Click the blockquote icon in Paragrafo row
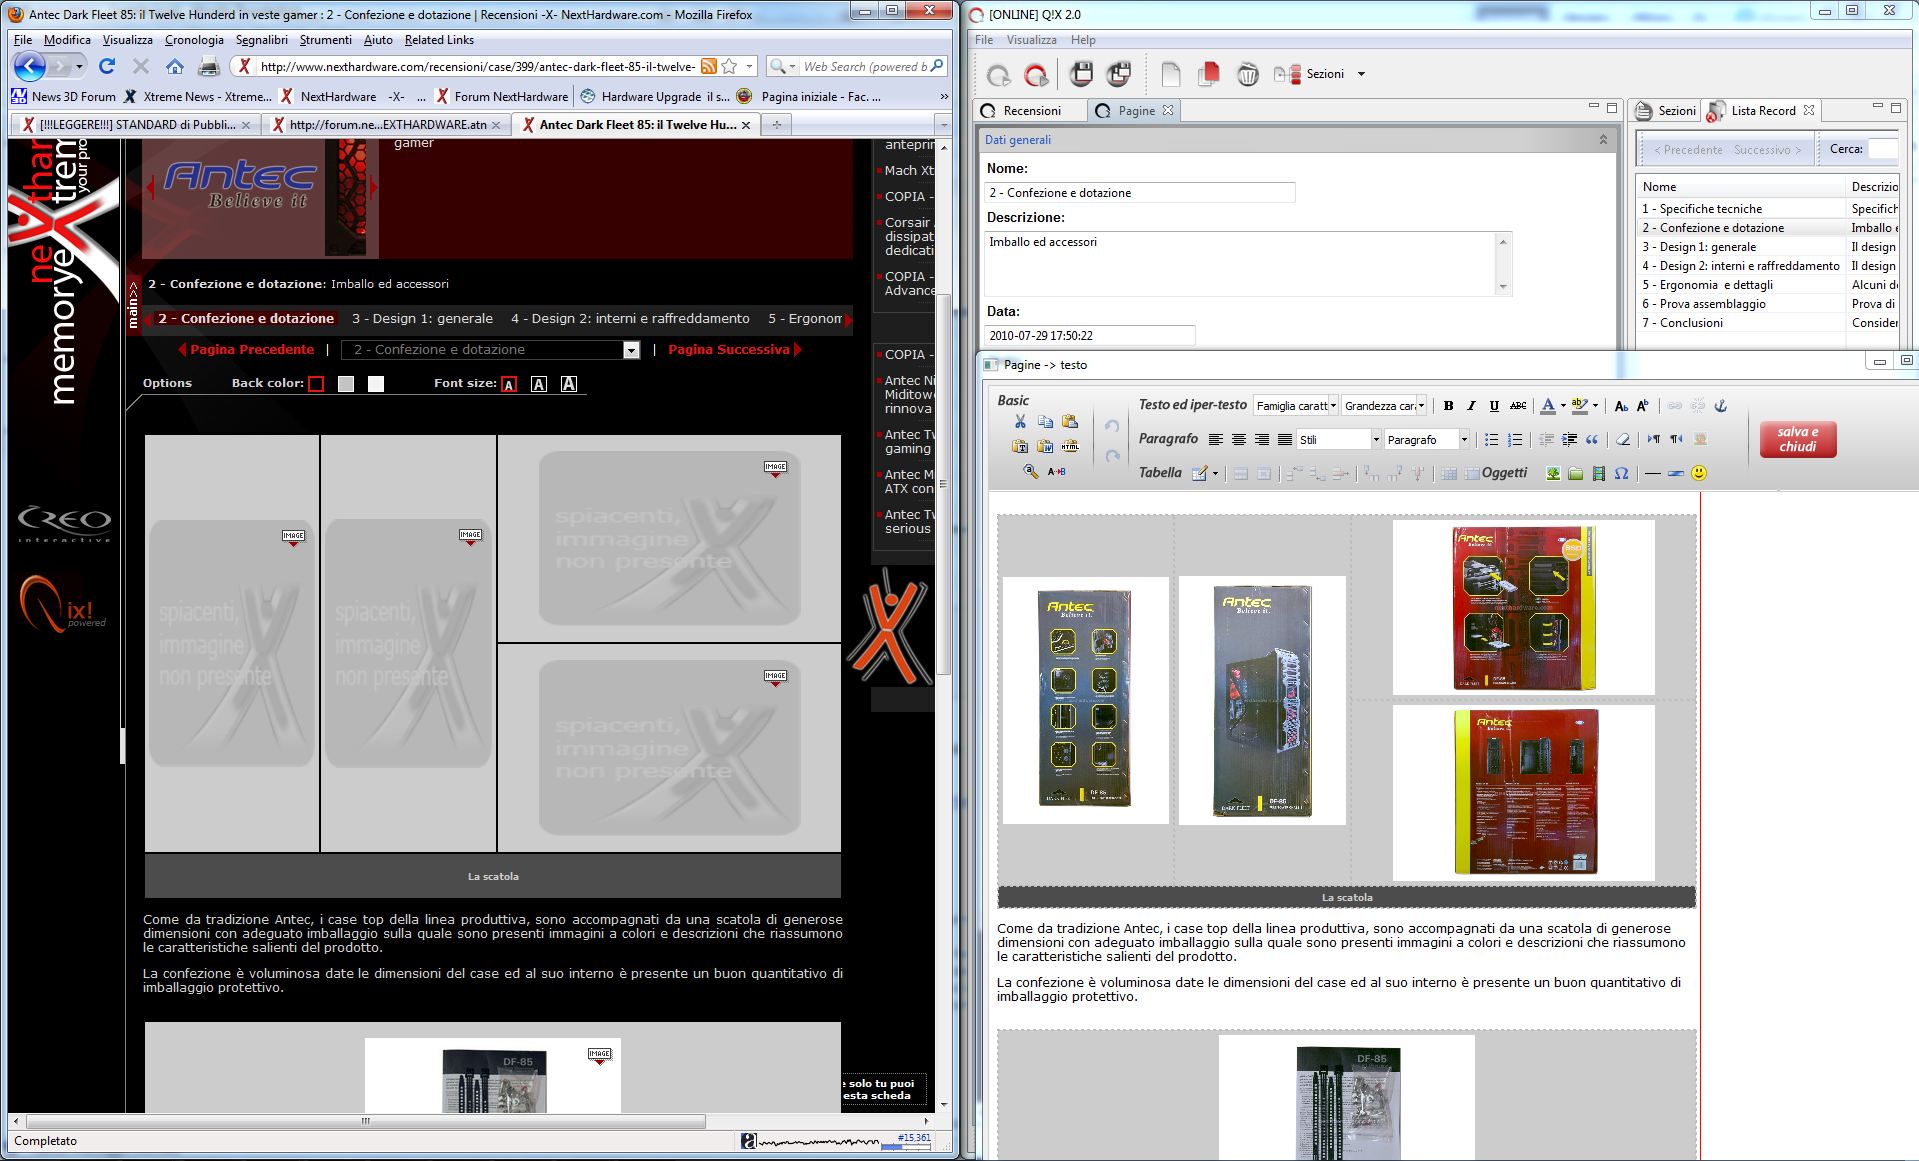This screenshot has height=1161, width=1919. pos(1592,439)
